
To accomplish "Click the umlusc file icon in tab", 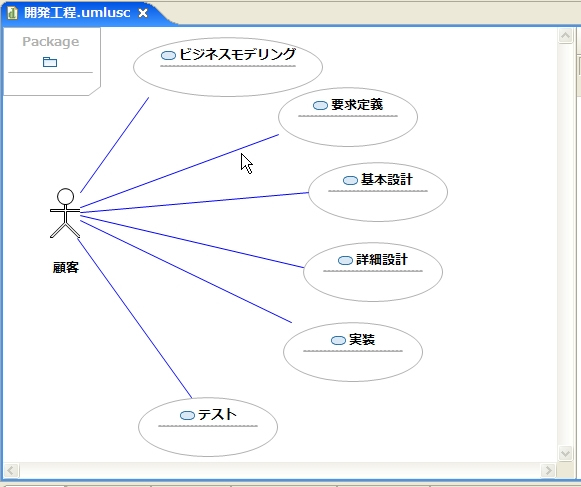I will pos(12,13).
